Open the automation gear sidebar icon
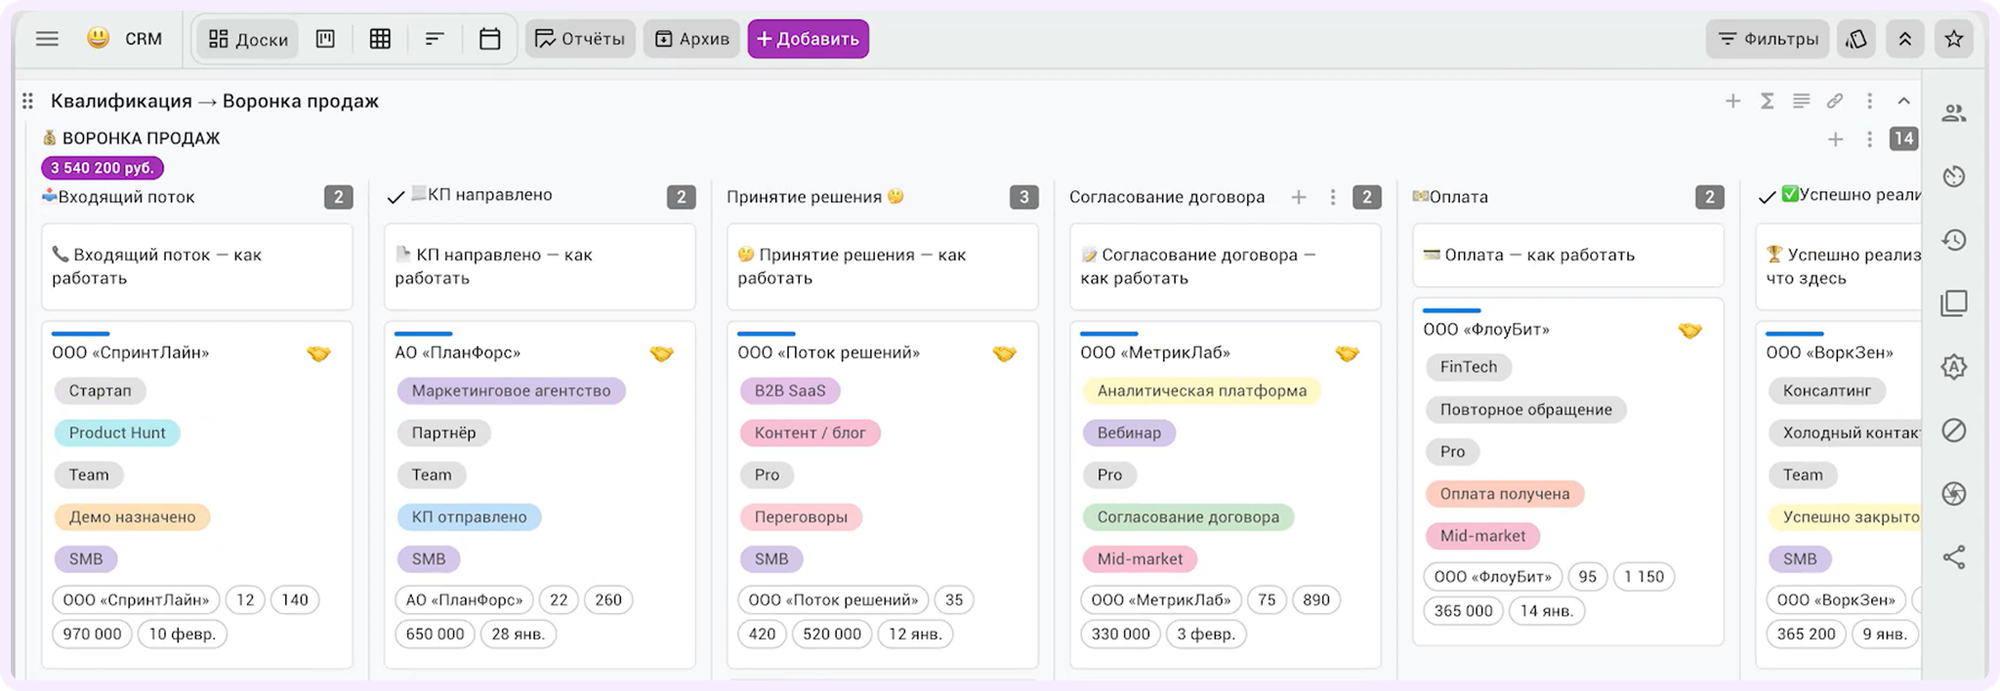The image size is (2000, 691). tap(1954, 367)
